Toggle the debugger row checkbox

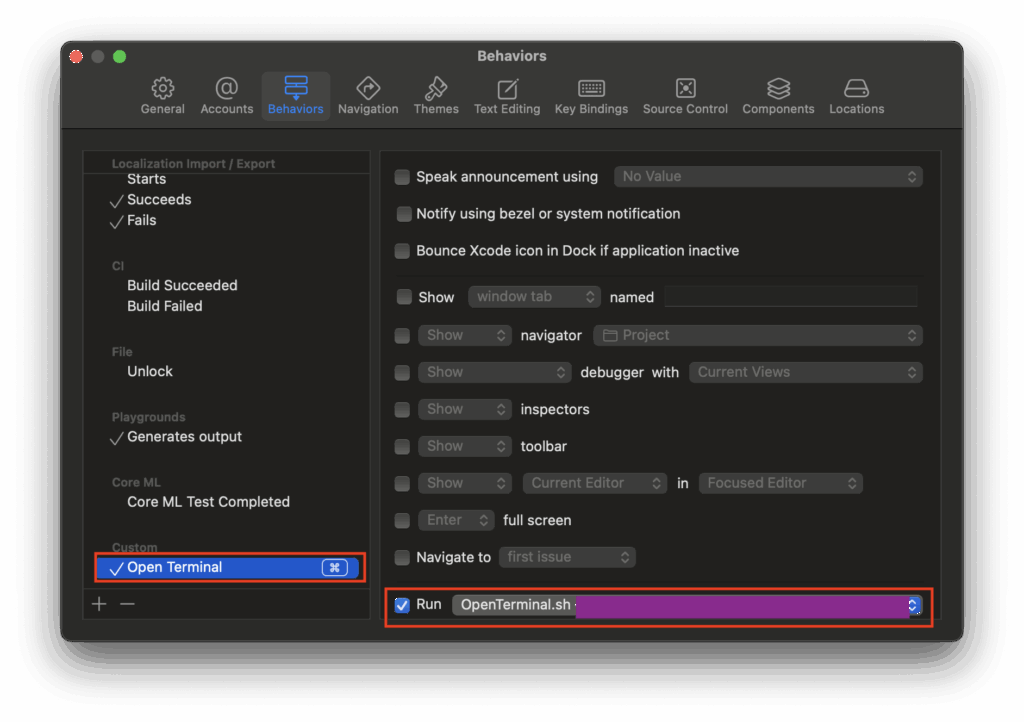click(402, 372)
